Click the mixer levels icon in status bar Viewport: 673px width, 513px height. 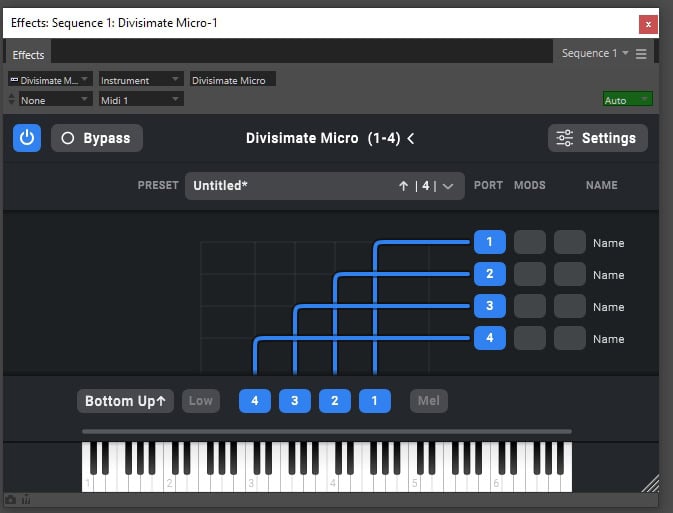coord(26,500)
